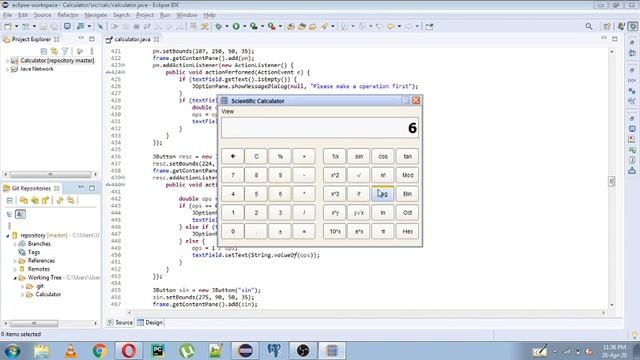Click the OBS icon in the taskbar

coord(303,351)
